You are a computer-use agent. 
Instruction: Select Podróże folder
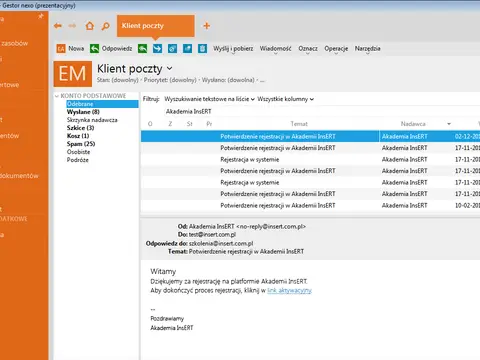coord(78,160)
